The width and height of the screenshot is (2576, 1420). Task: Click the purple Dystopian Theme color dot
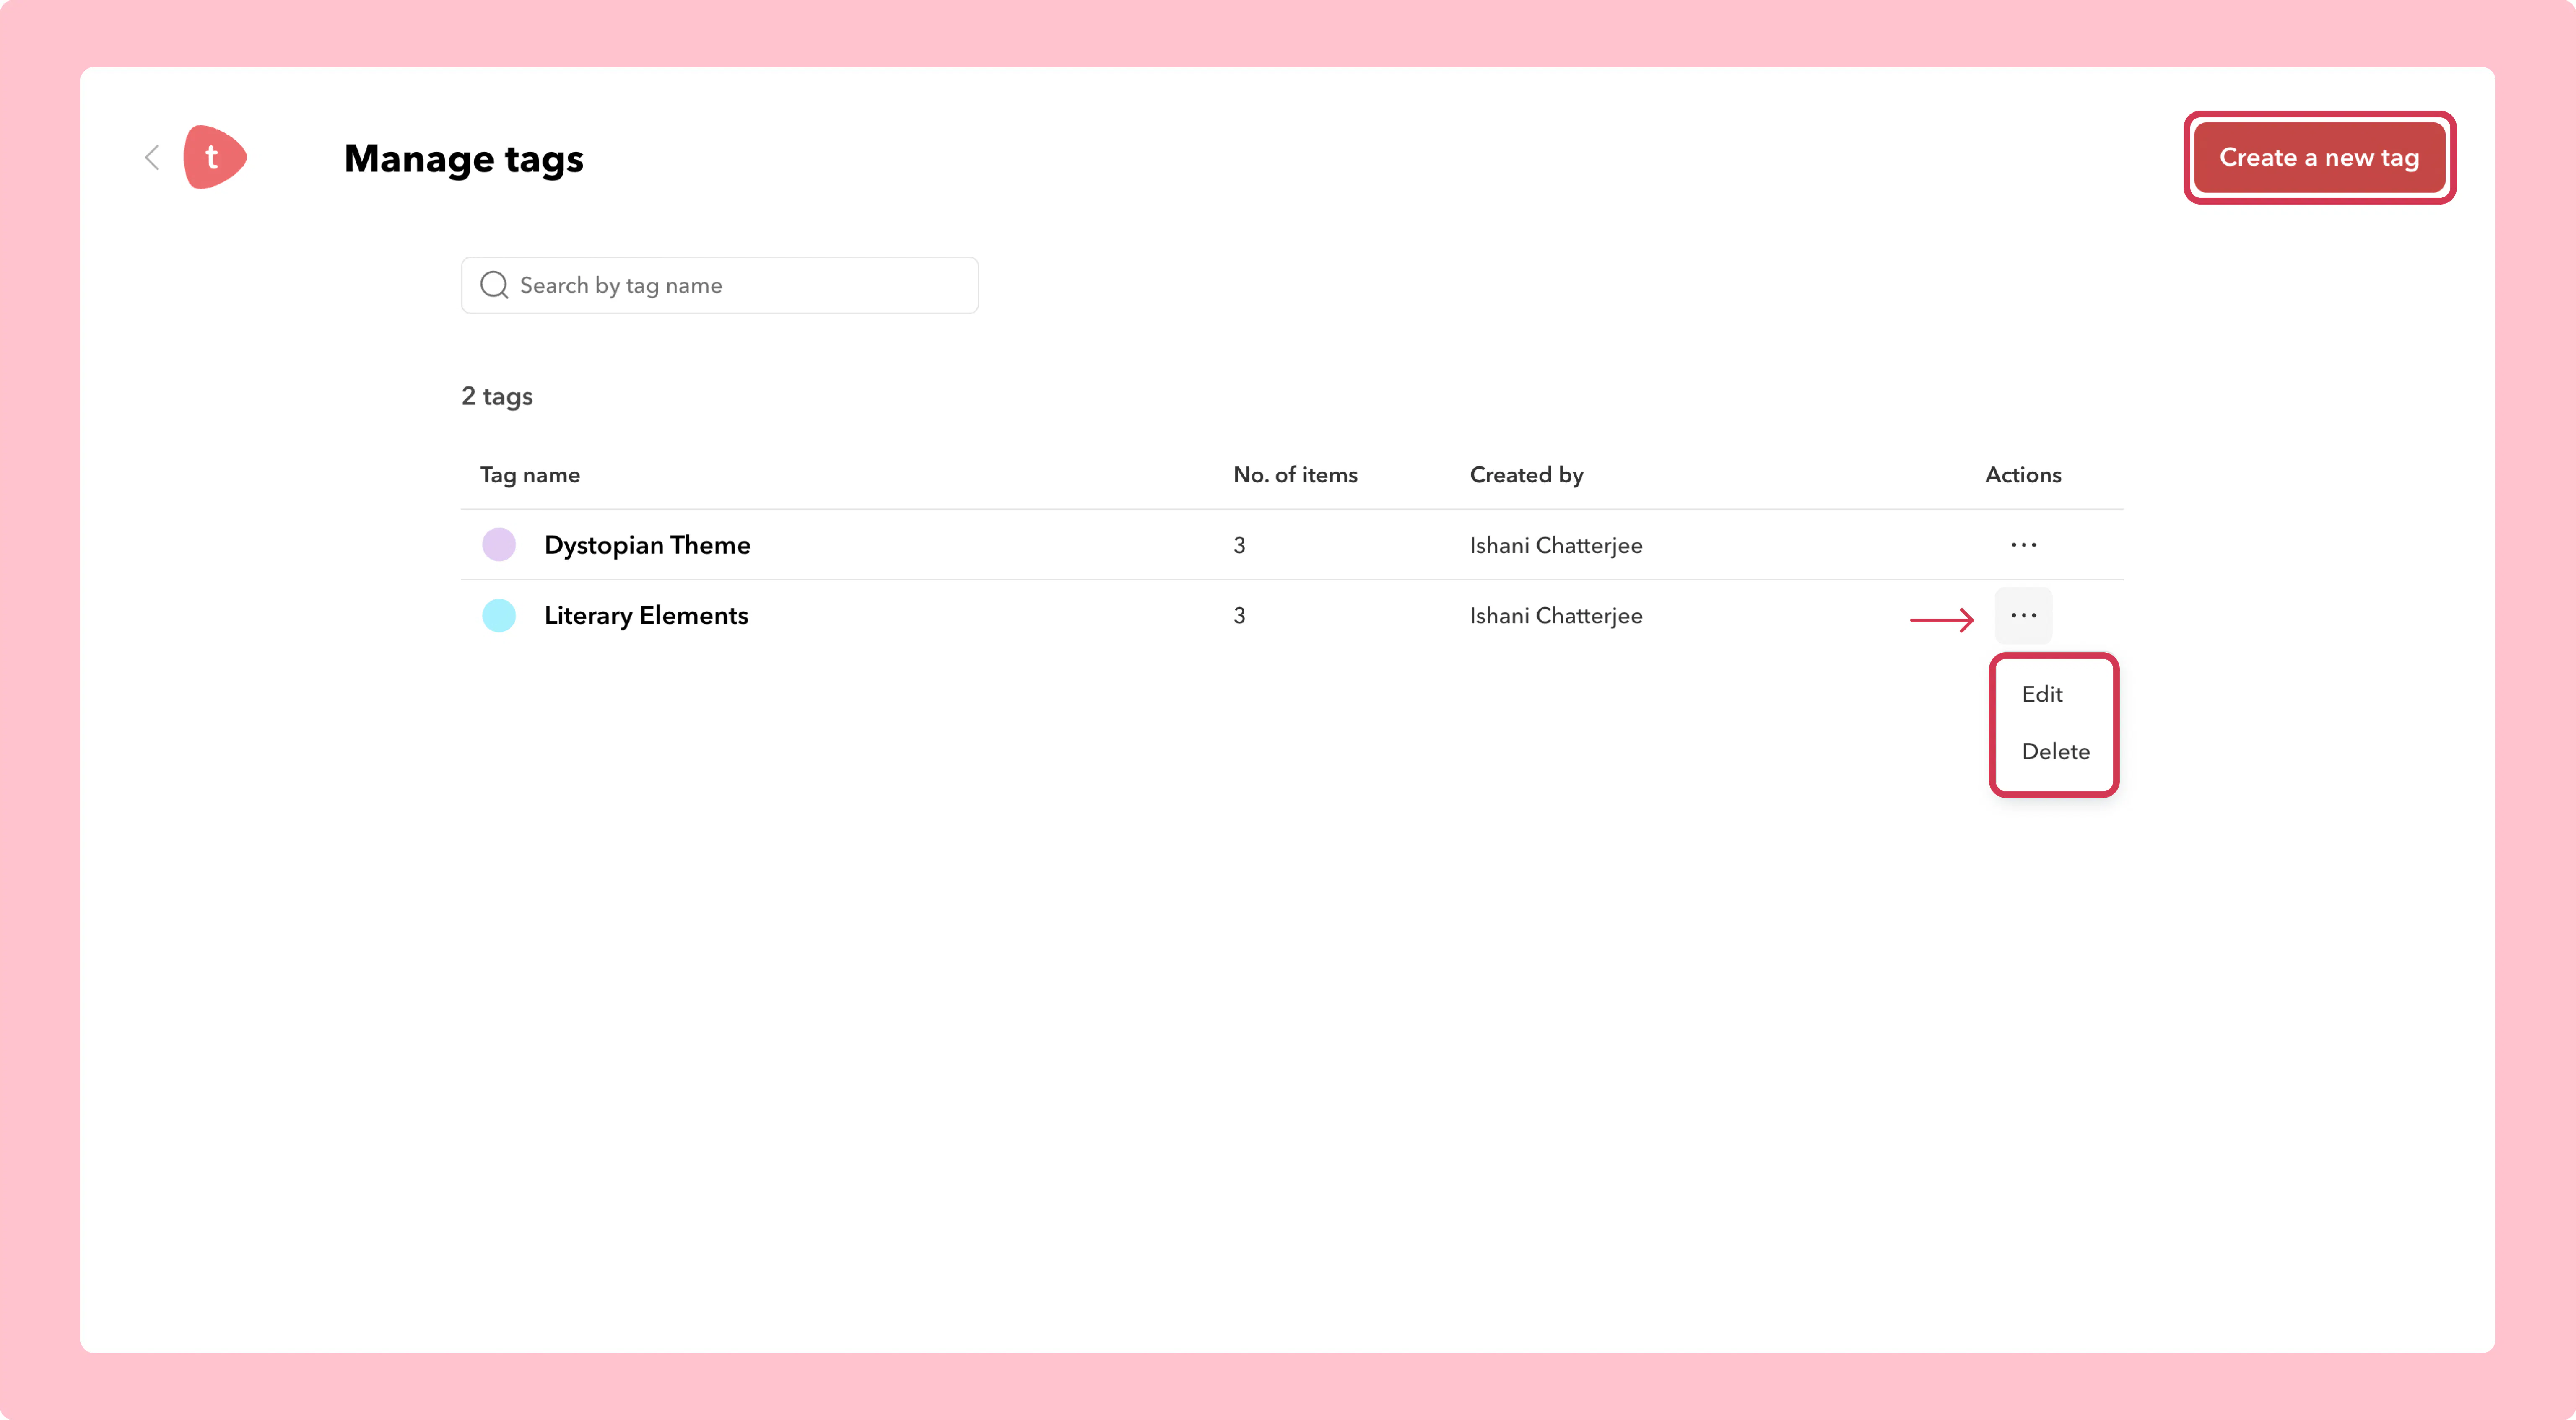click(x=499, y=545)
